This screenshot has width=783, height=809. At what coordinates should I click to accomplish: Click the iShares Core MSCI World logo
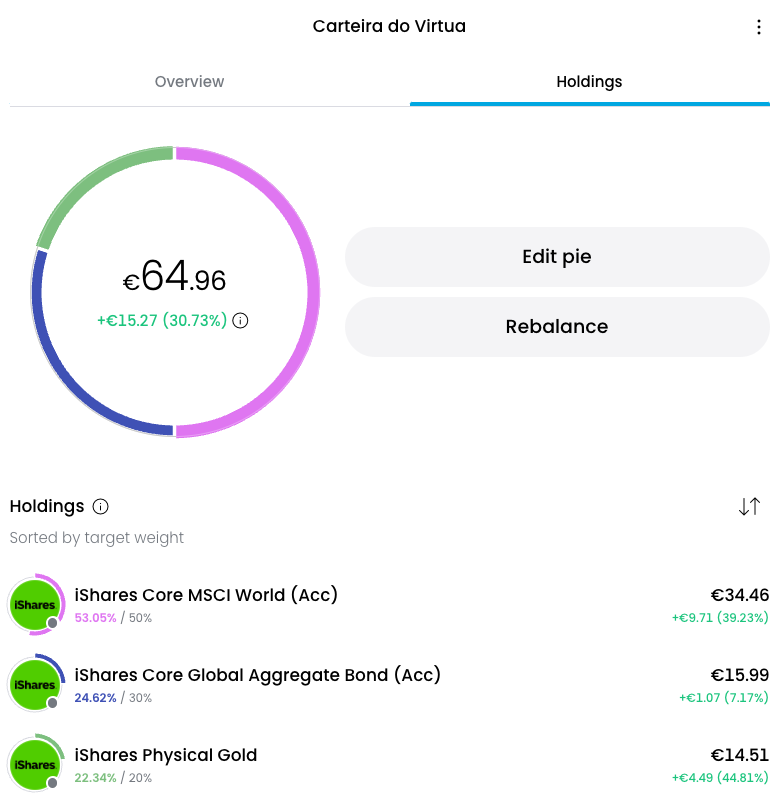click(x=36, y=605)
